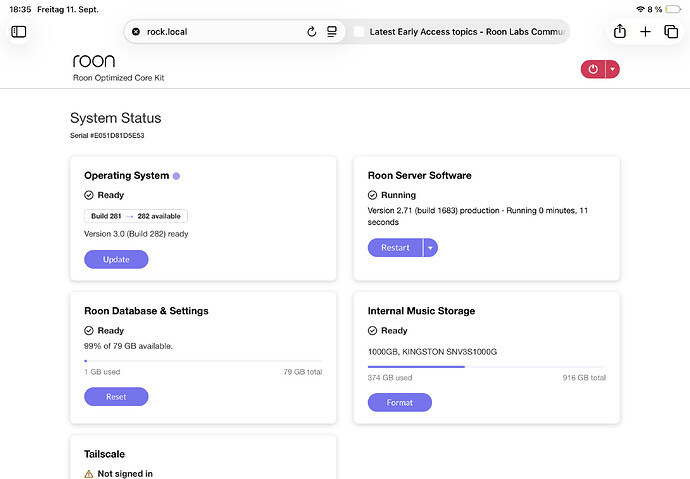The width and height of the screenshot is (690, 479).
Task: Click the Update button
Action: click(116, 260)
